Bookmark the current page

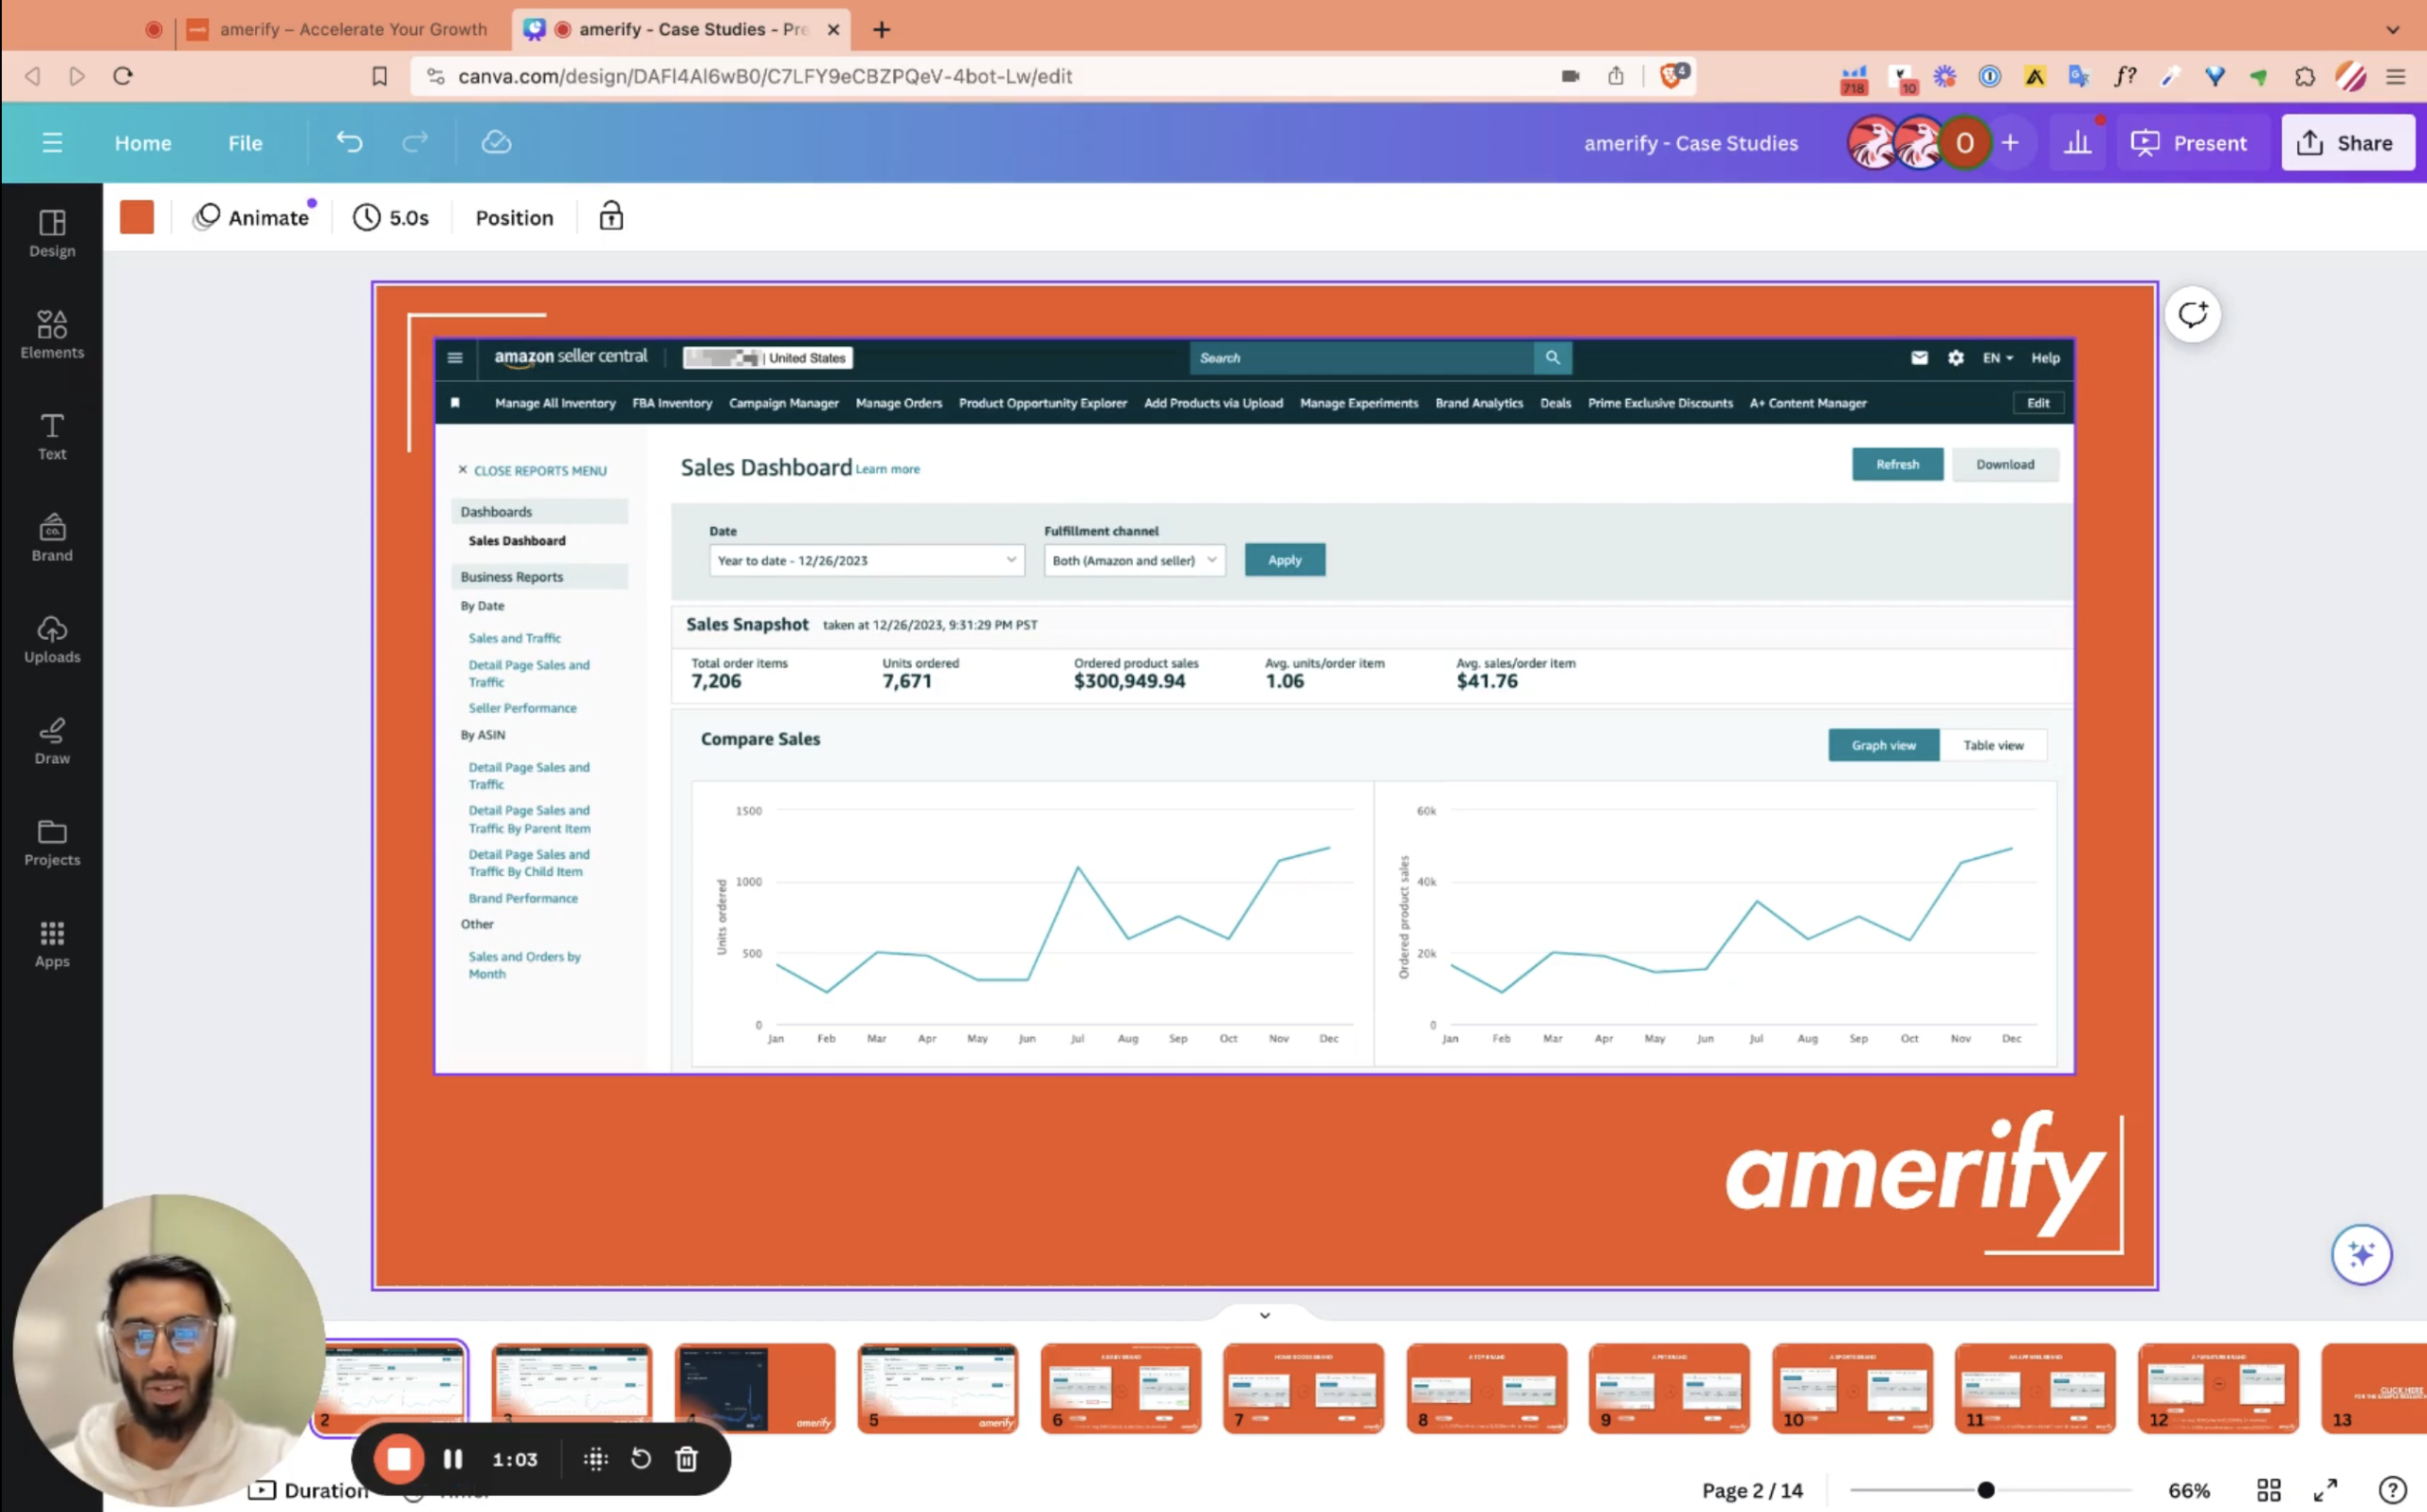coord(379,76)
